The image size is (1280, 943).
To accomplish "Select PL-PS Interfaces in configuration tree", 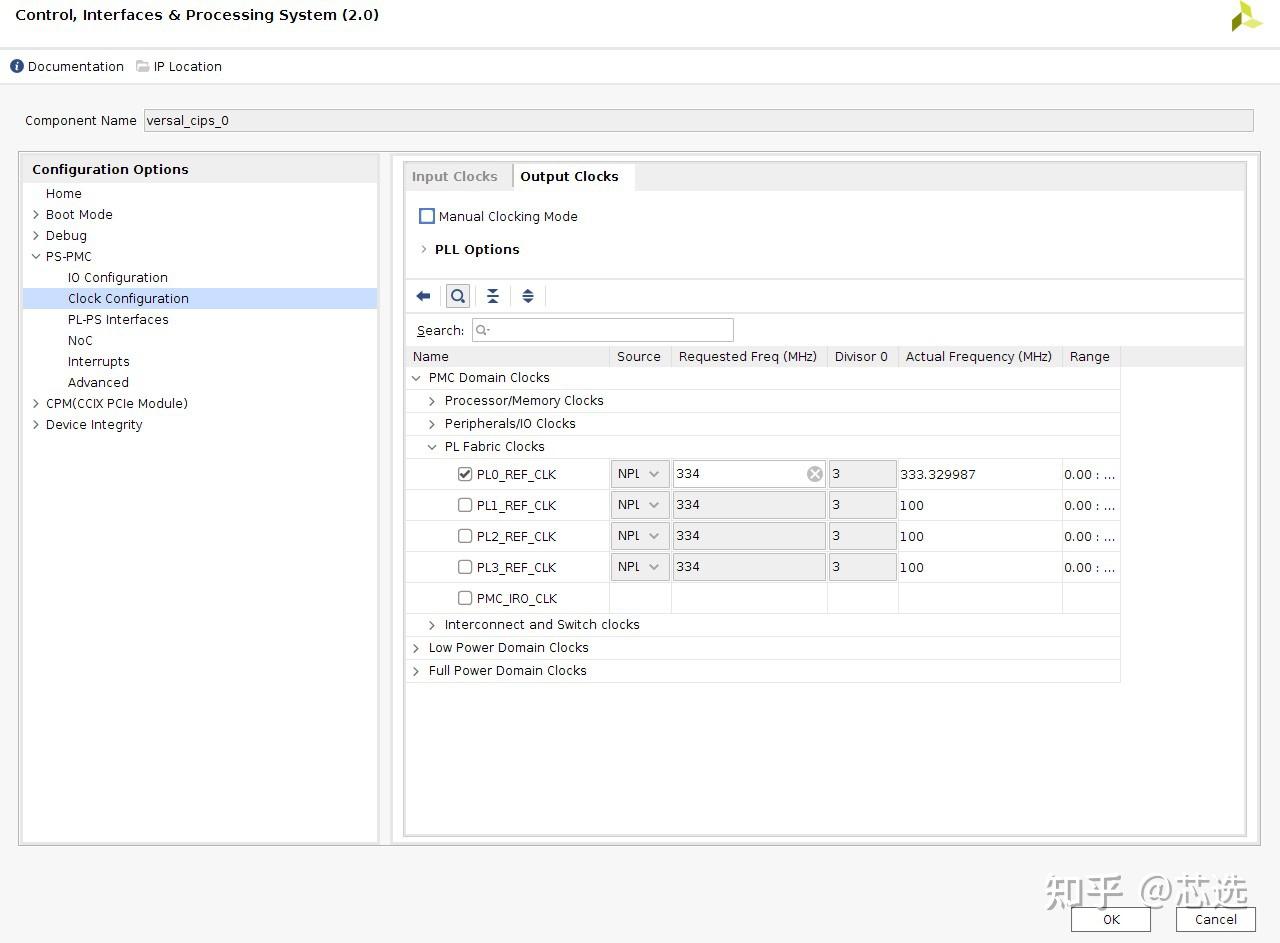I will pyautogui.click(x=118, y=320).
